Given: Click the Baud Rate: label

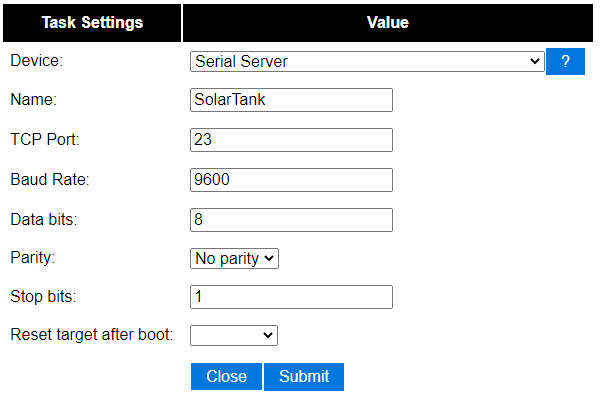Looking at the screenshot, I should point(50,179).
